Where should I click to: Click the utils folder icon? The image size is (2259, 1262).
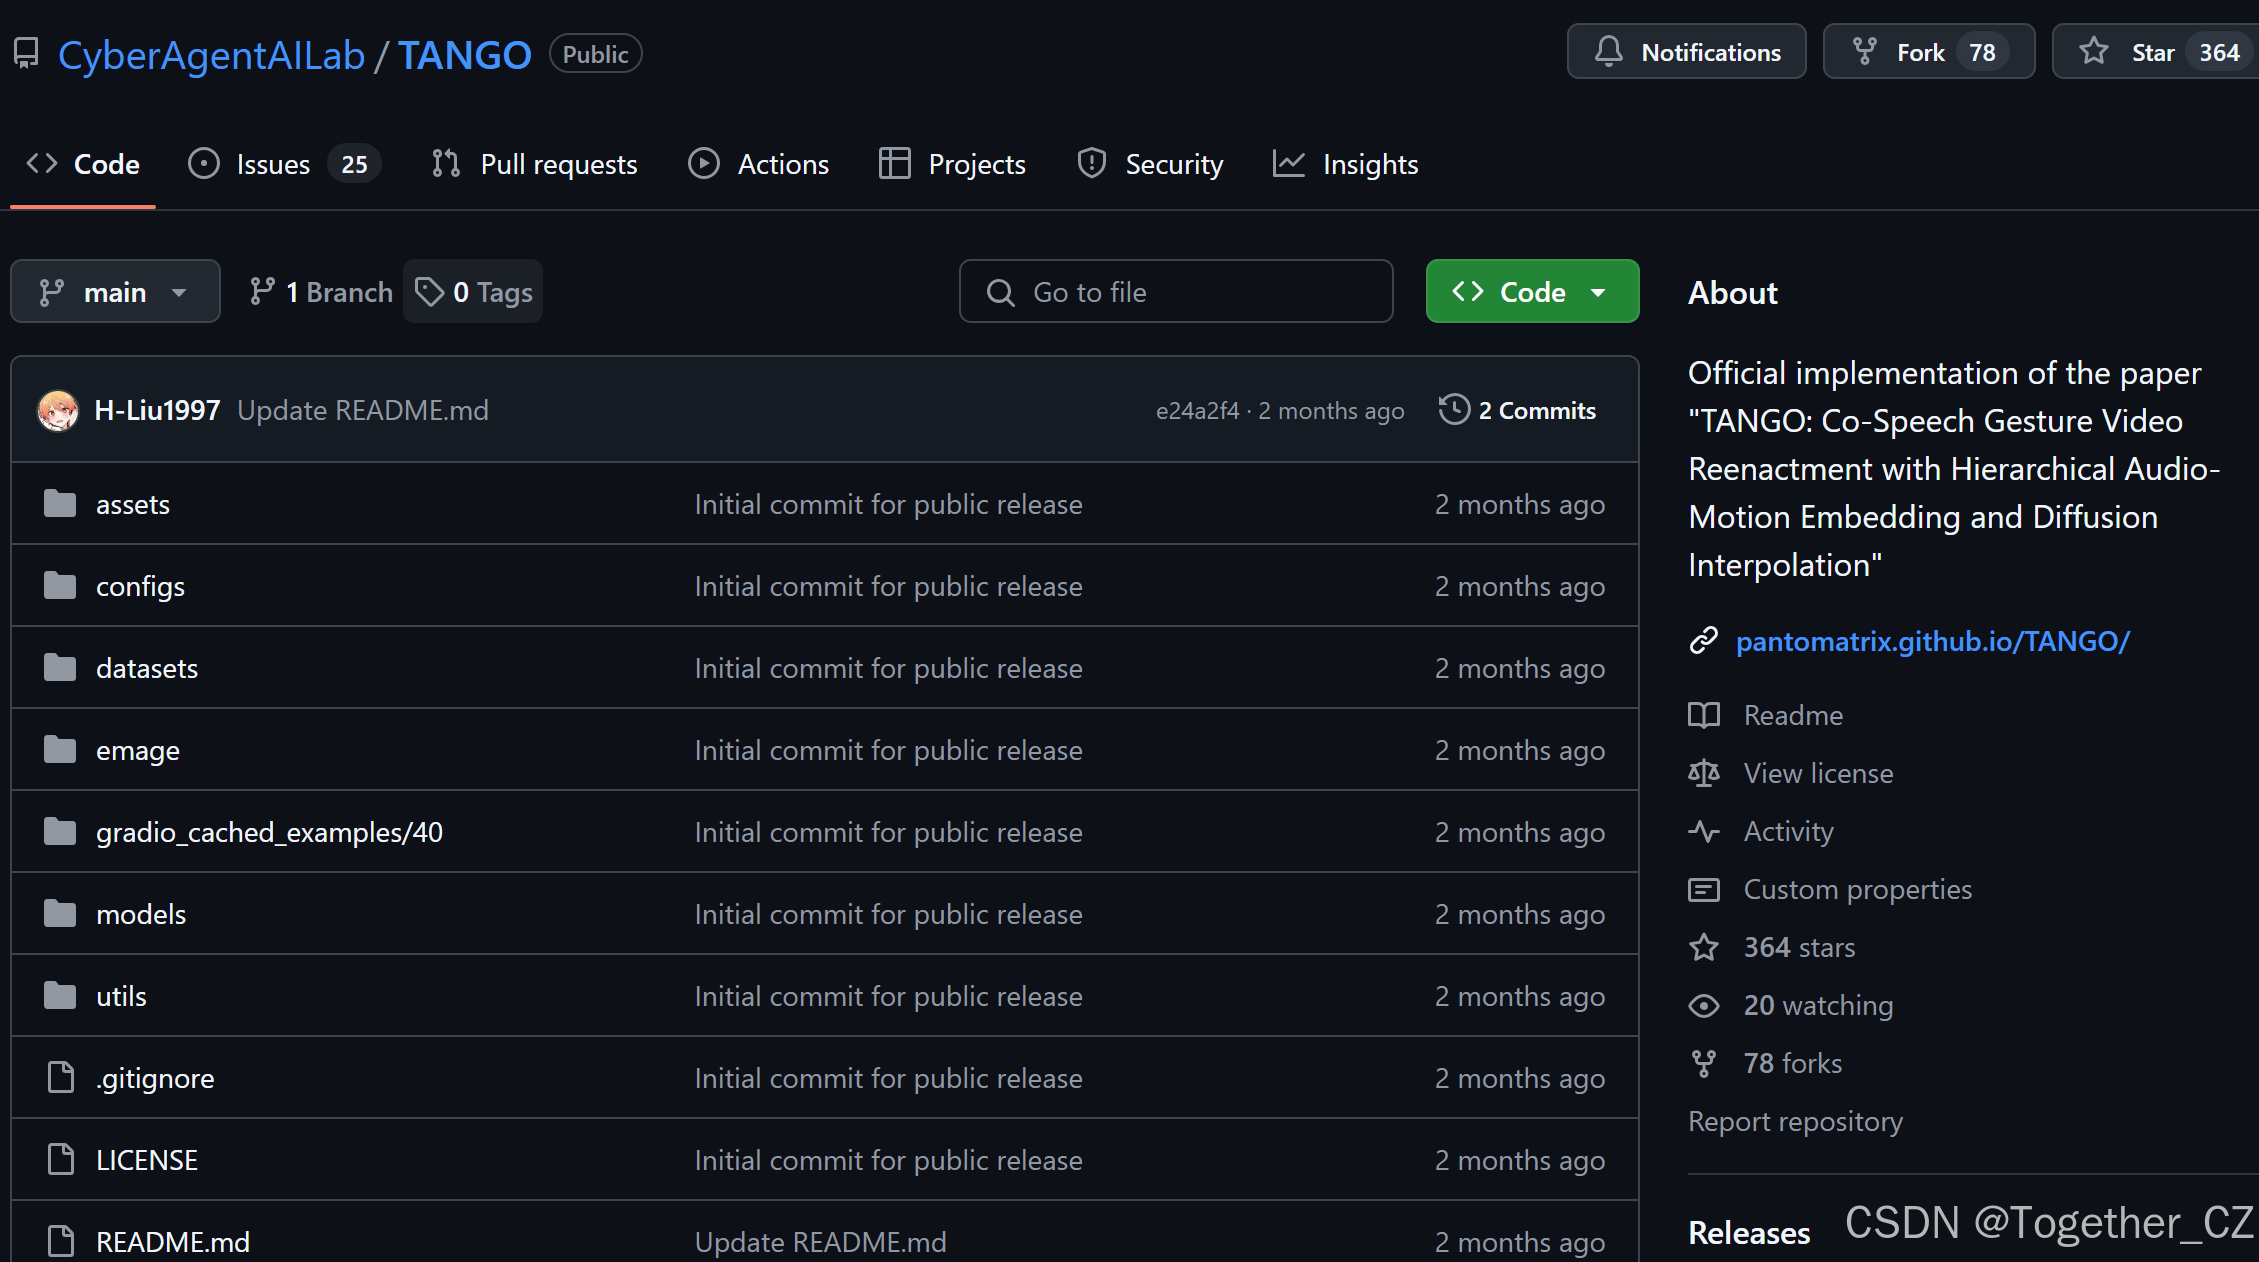click(60, 995)
